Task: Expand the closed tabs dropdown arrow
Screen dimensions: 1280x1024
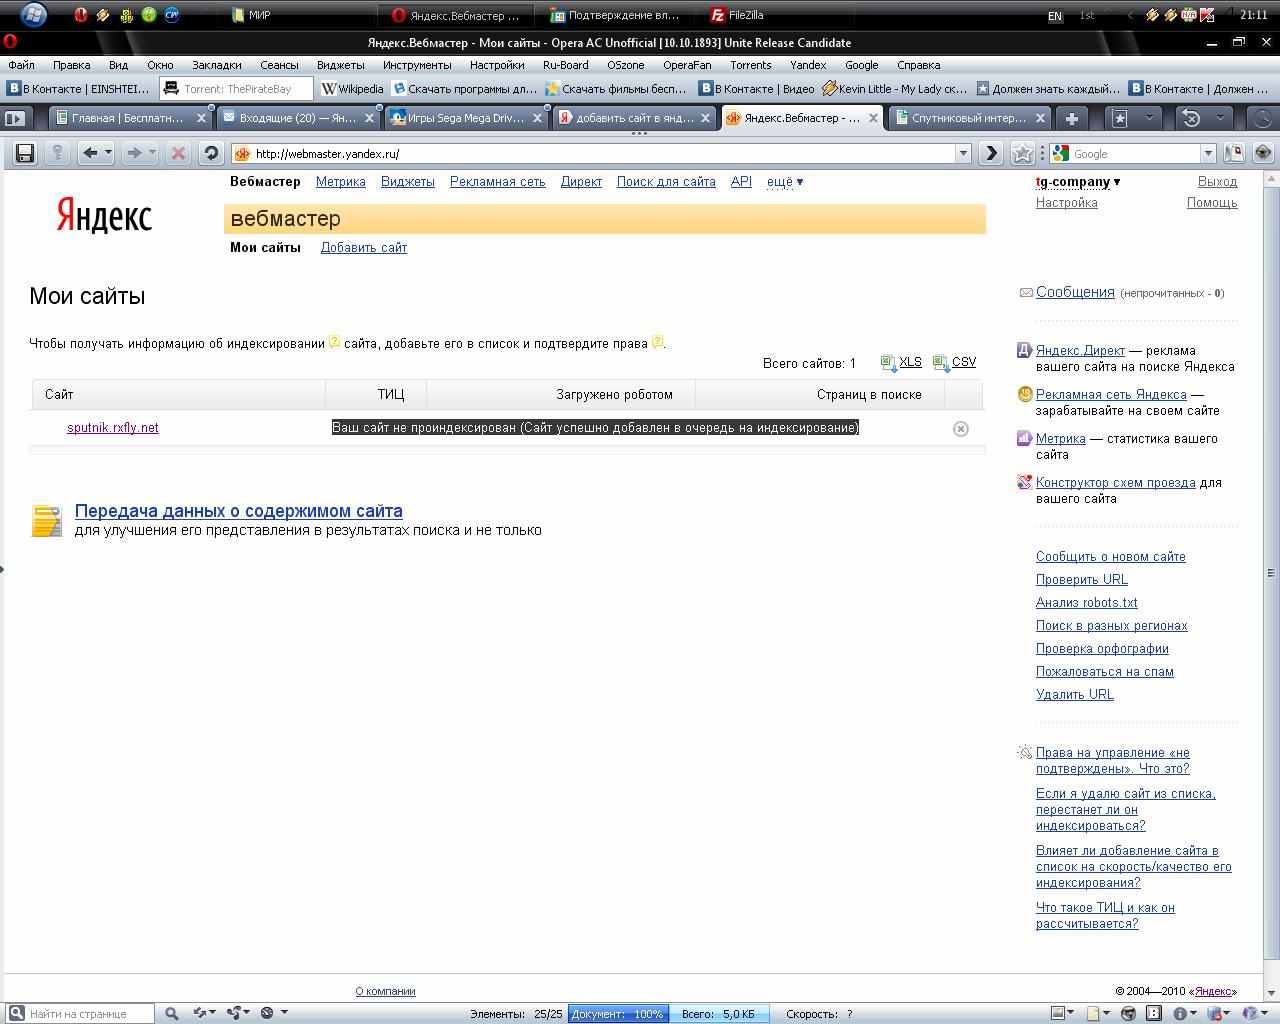Action: coord(1219,118)
